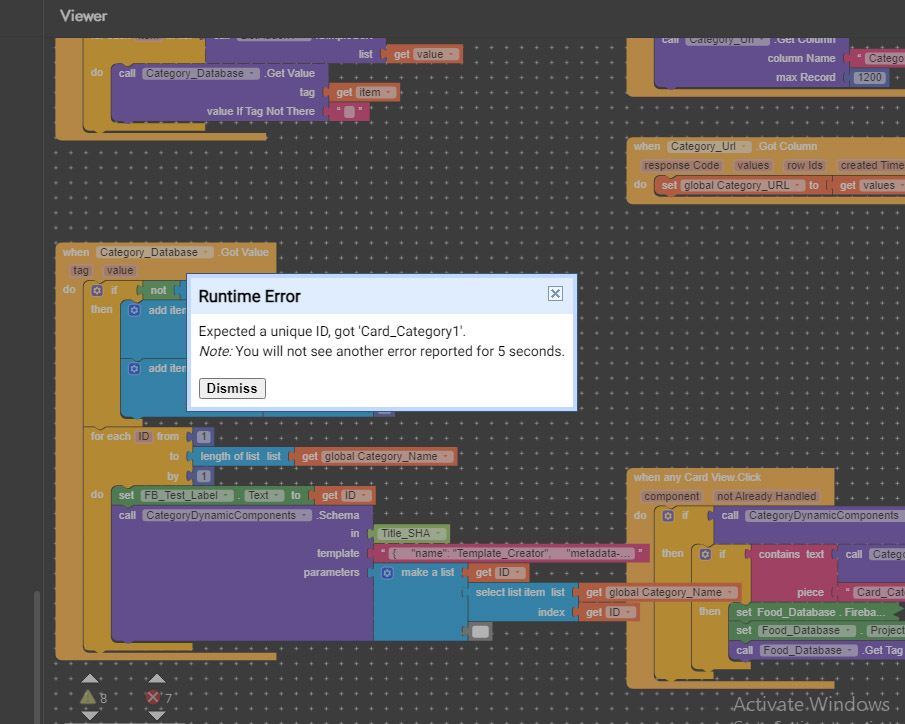
Task: Go to previous warning with up arrow
Action: coord(89,678)
